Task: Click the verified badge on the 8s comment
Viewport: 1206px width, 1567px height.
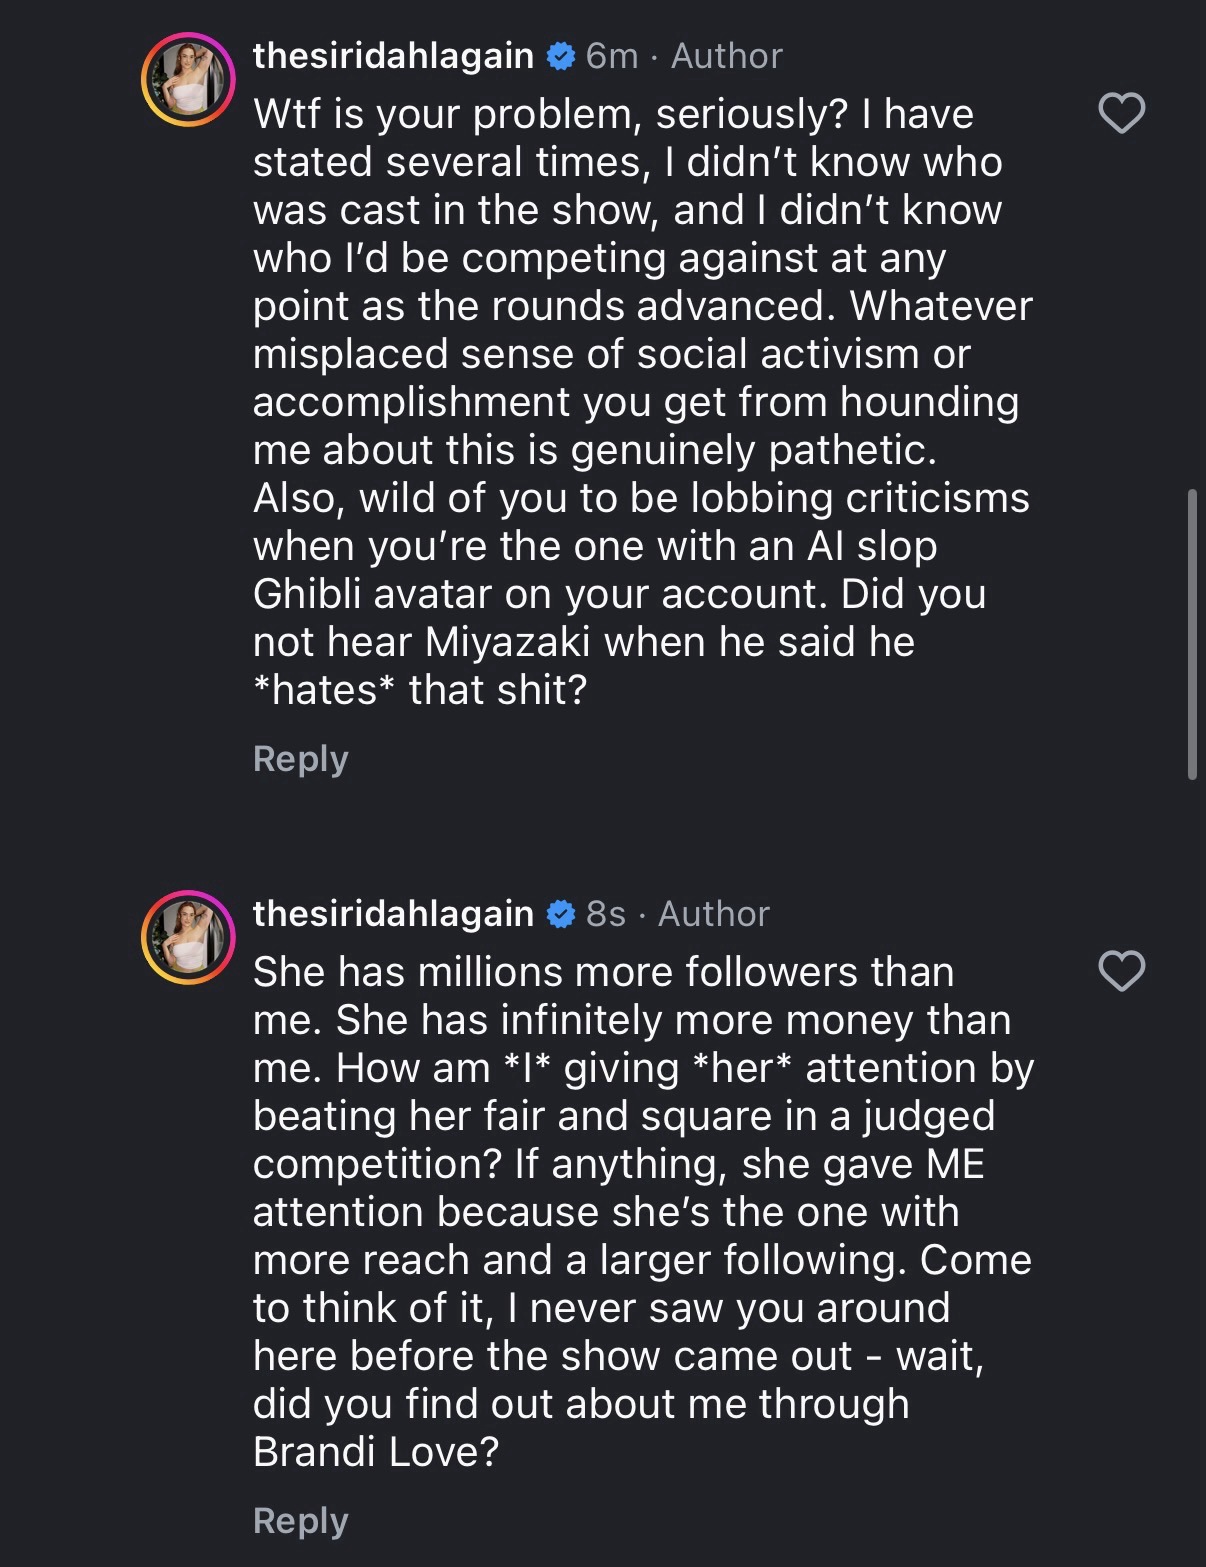Action: (x=560, y=914)
